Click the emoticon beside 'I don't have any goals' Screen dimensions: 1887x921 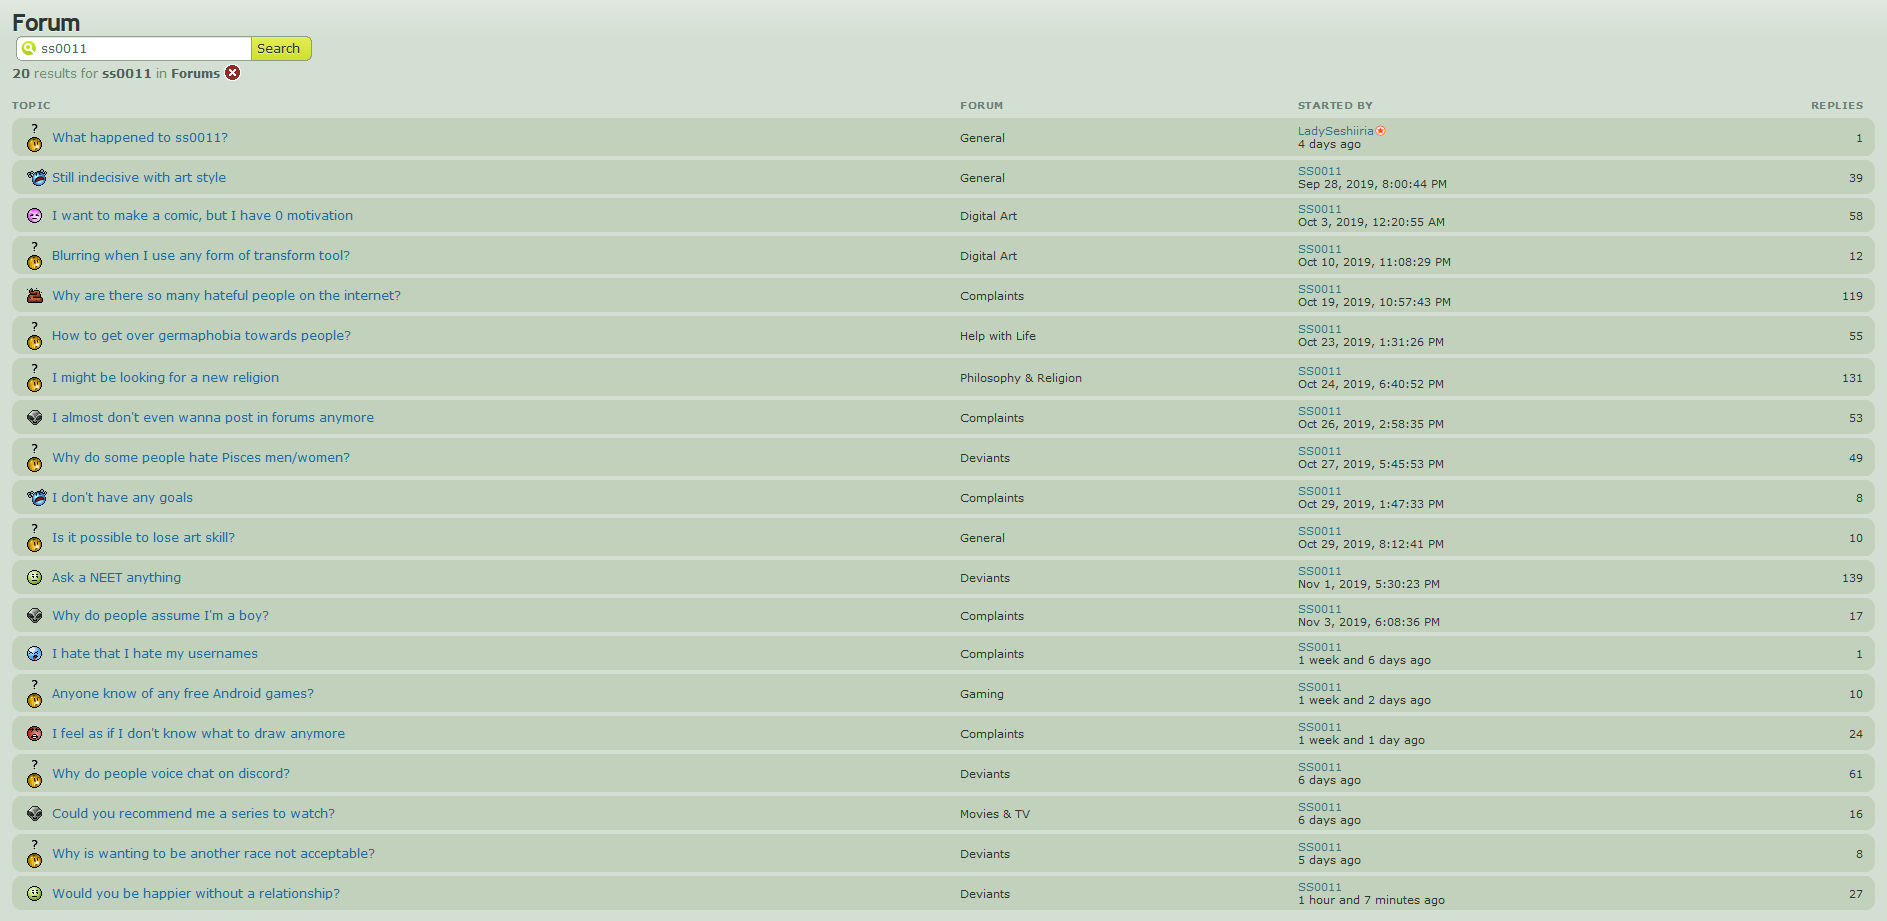click(x=36, y=498)
